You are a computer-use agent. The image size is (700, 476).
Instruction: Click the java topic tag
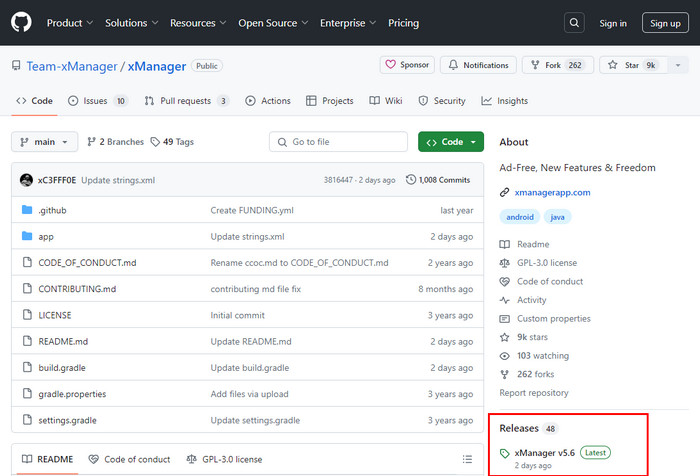(x=557, y=217)
